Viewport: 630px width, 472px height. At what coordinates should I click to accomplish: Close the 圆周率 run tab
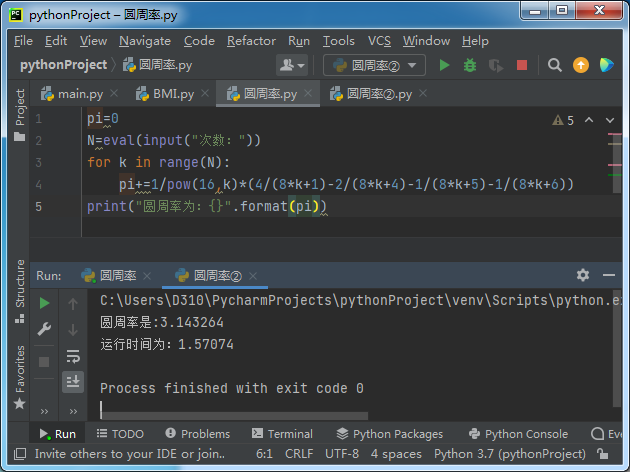coord(147,276)
